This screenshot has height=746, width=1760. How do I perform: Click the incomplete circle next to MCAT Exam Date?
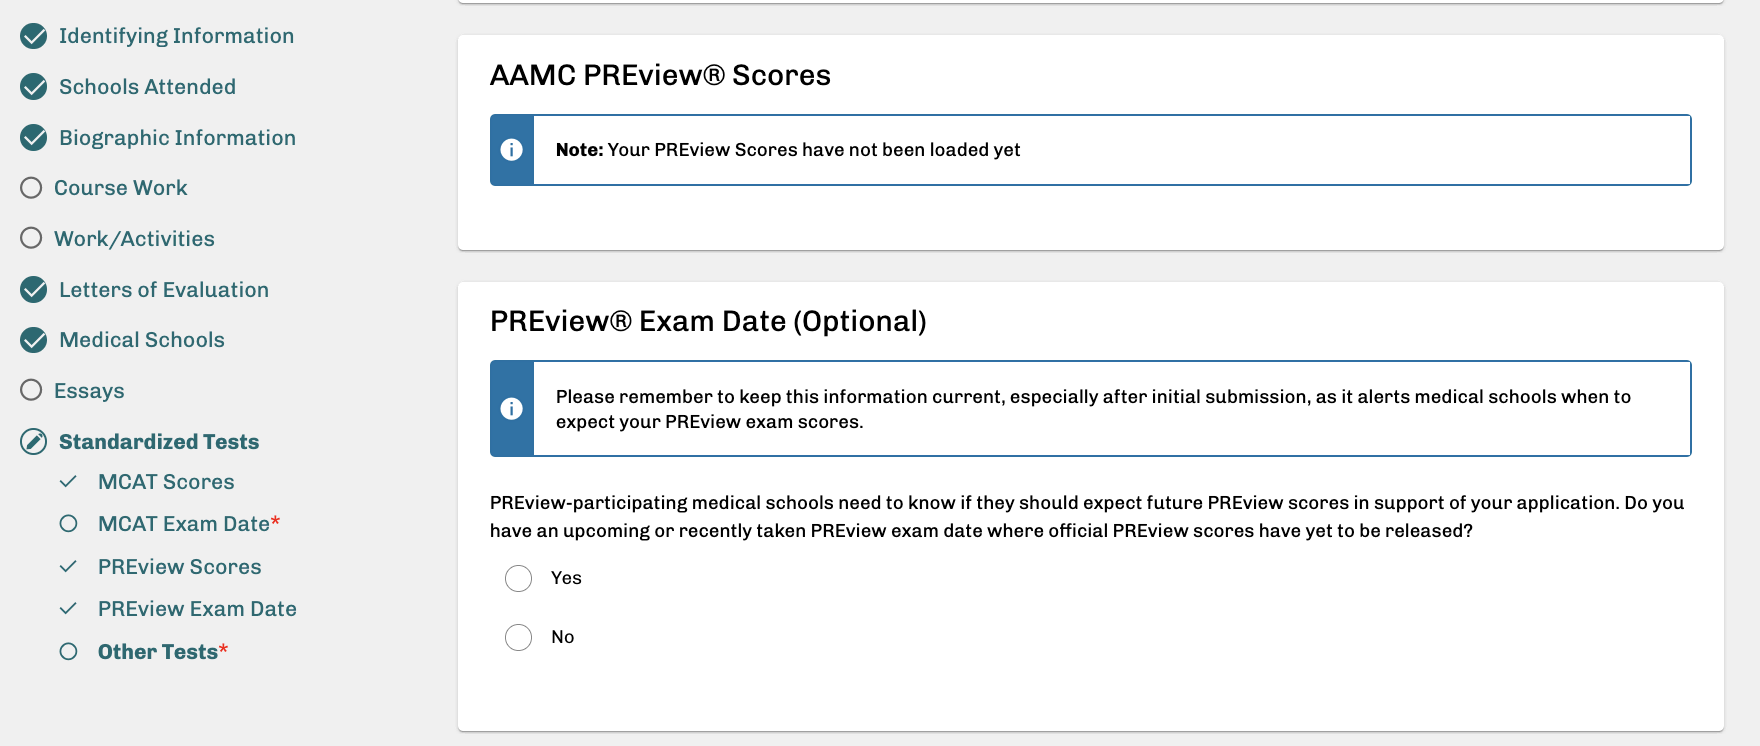(68, 523)
